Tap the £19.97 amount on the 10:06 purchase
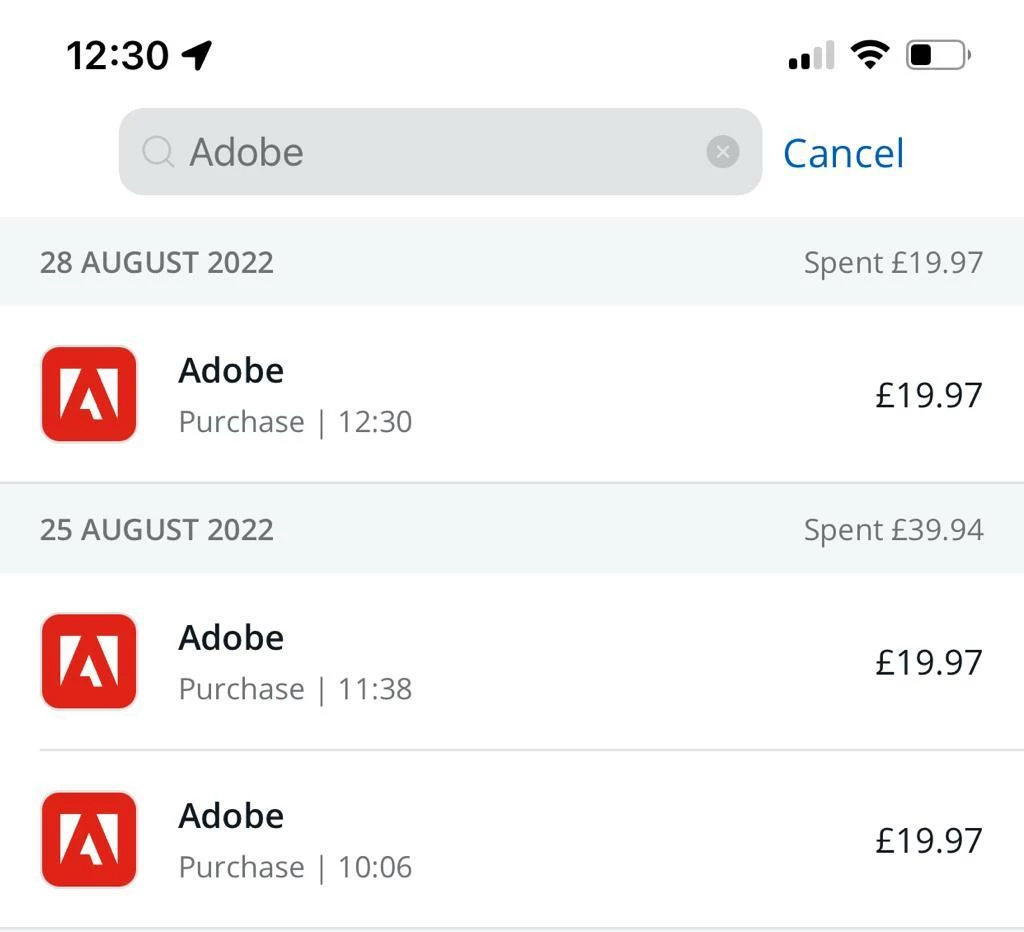The height and width of the screenshot is (932, 1024). point(929,841)
